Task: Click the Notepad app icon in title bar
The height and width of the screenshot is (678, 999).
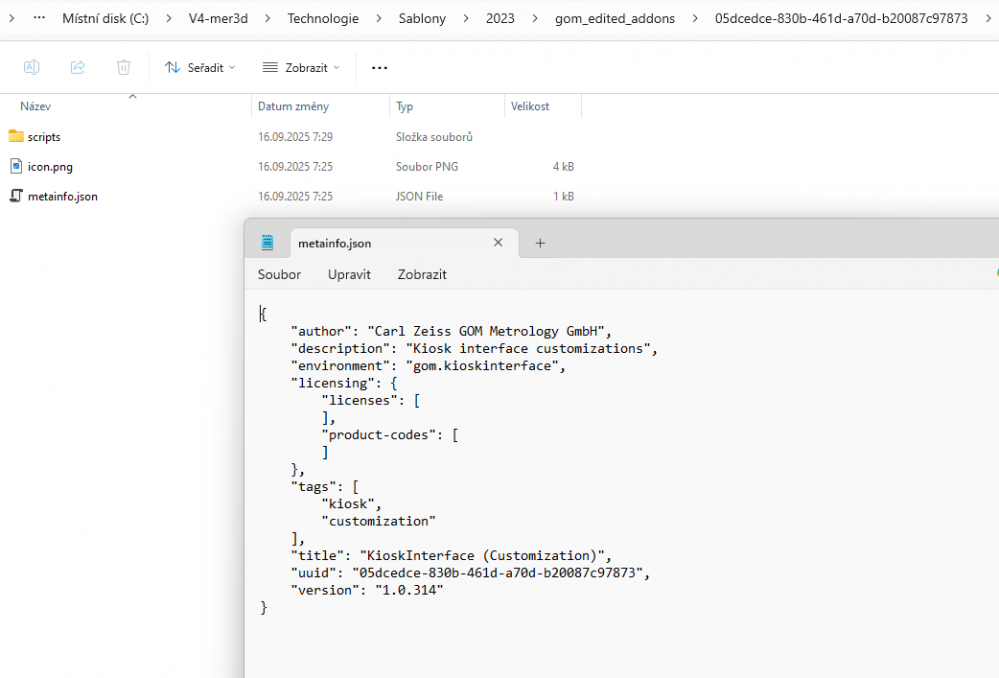Action: [267, 243]
